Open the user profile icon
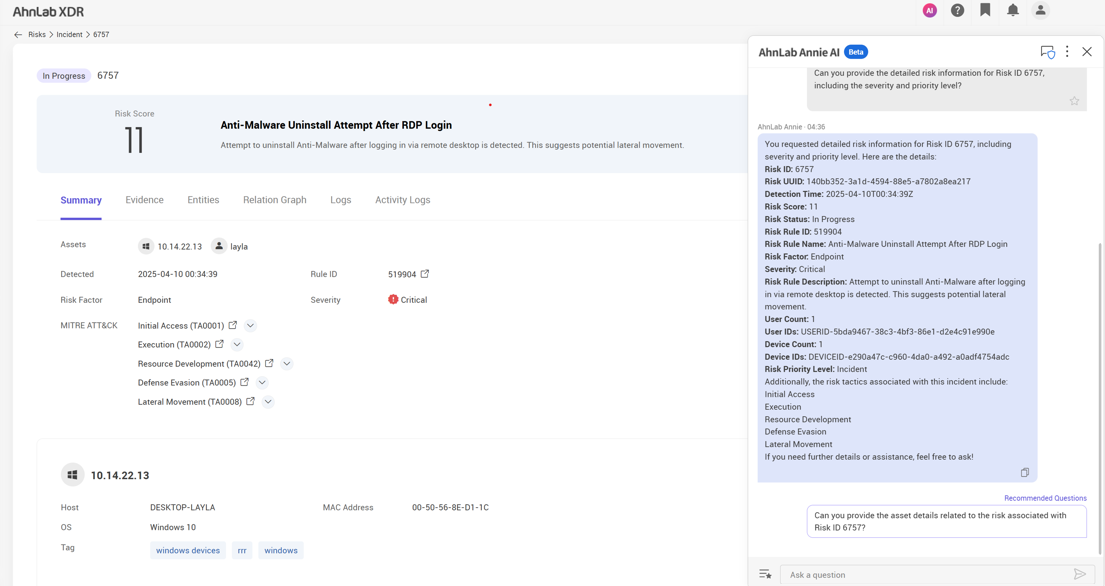Viewport: 1105px width, 586px height. pyautogui.click(x=1040, y=11)
